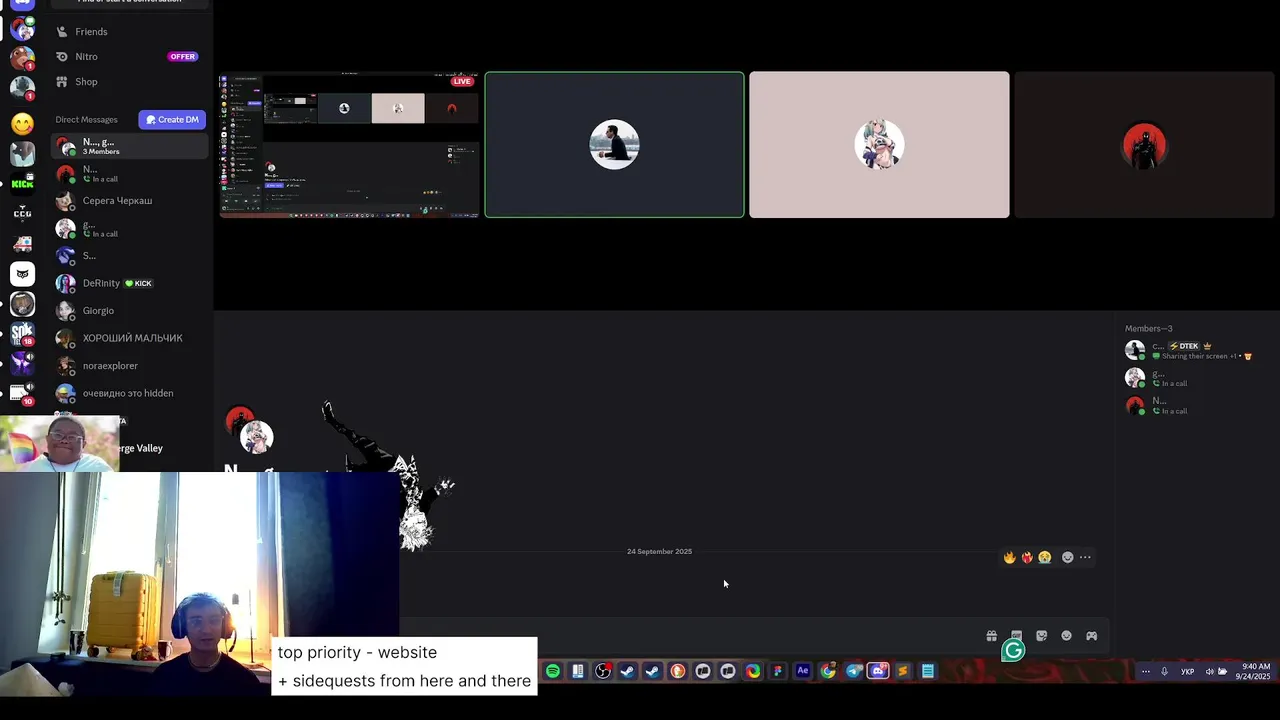
Task: Open the white owl server icon
Action: [22, 273]
